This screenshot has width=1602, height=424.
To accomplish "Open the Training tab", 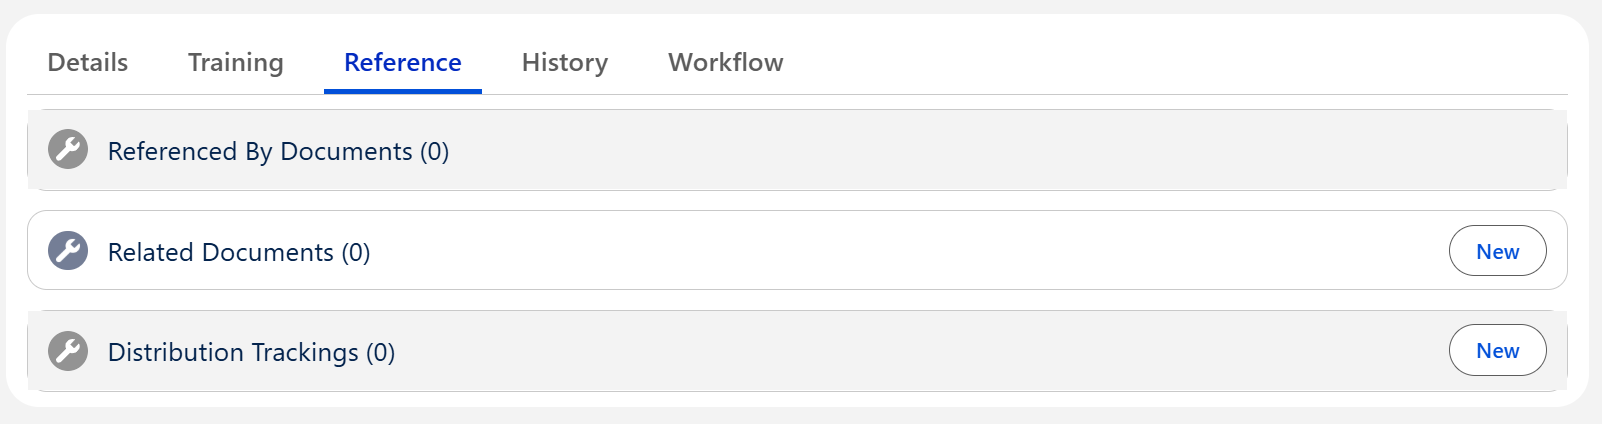I will point(236,62).
